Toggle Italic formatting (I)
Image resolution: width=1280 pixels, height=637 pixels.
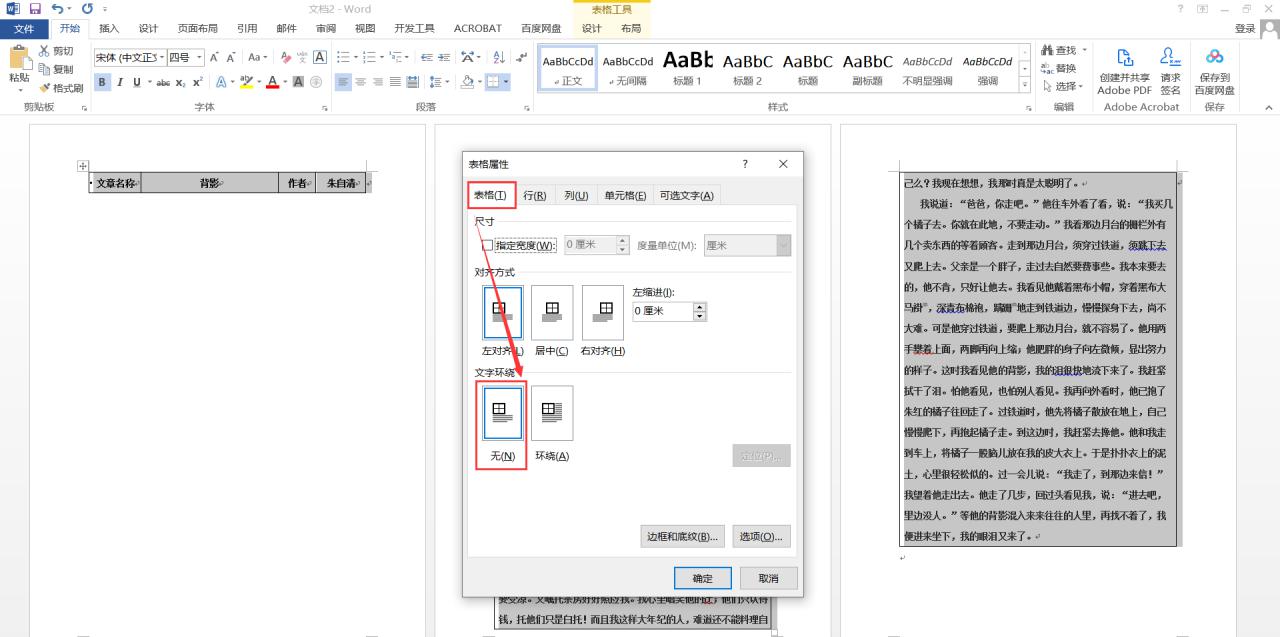point(119,82)
